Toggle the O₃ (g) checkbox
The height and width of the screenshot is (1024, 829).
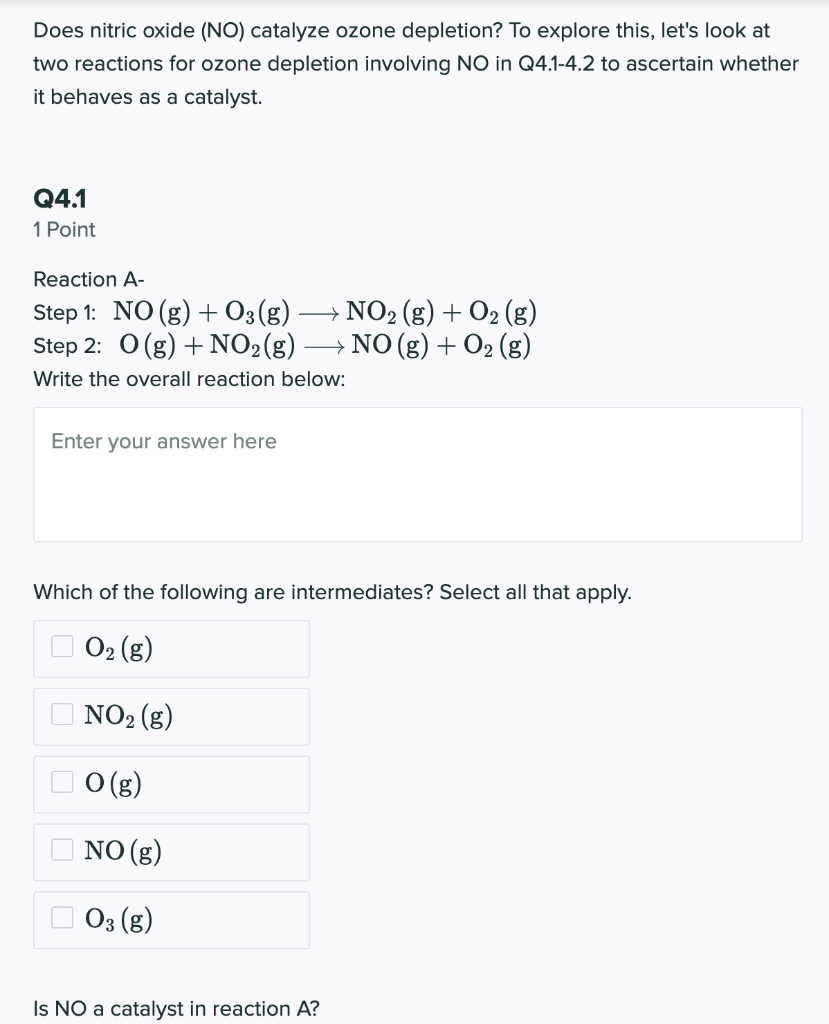(x=62, y=918)
